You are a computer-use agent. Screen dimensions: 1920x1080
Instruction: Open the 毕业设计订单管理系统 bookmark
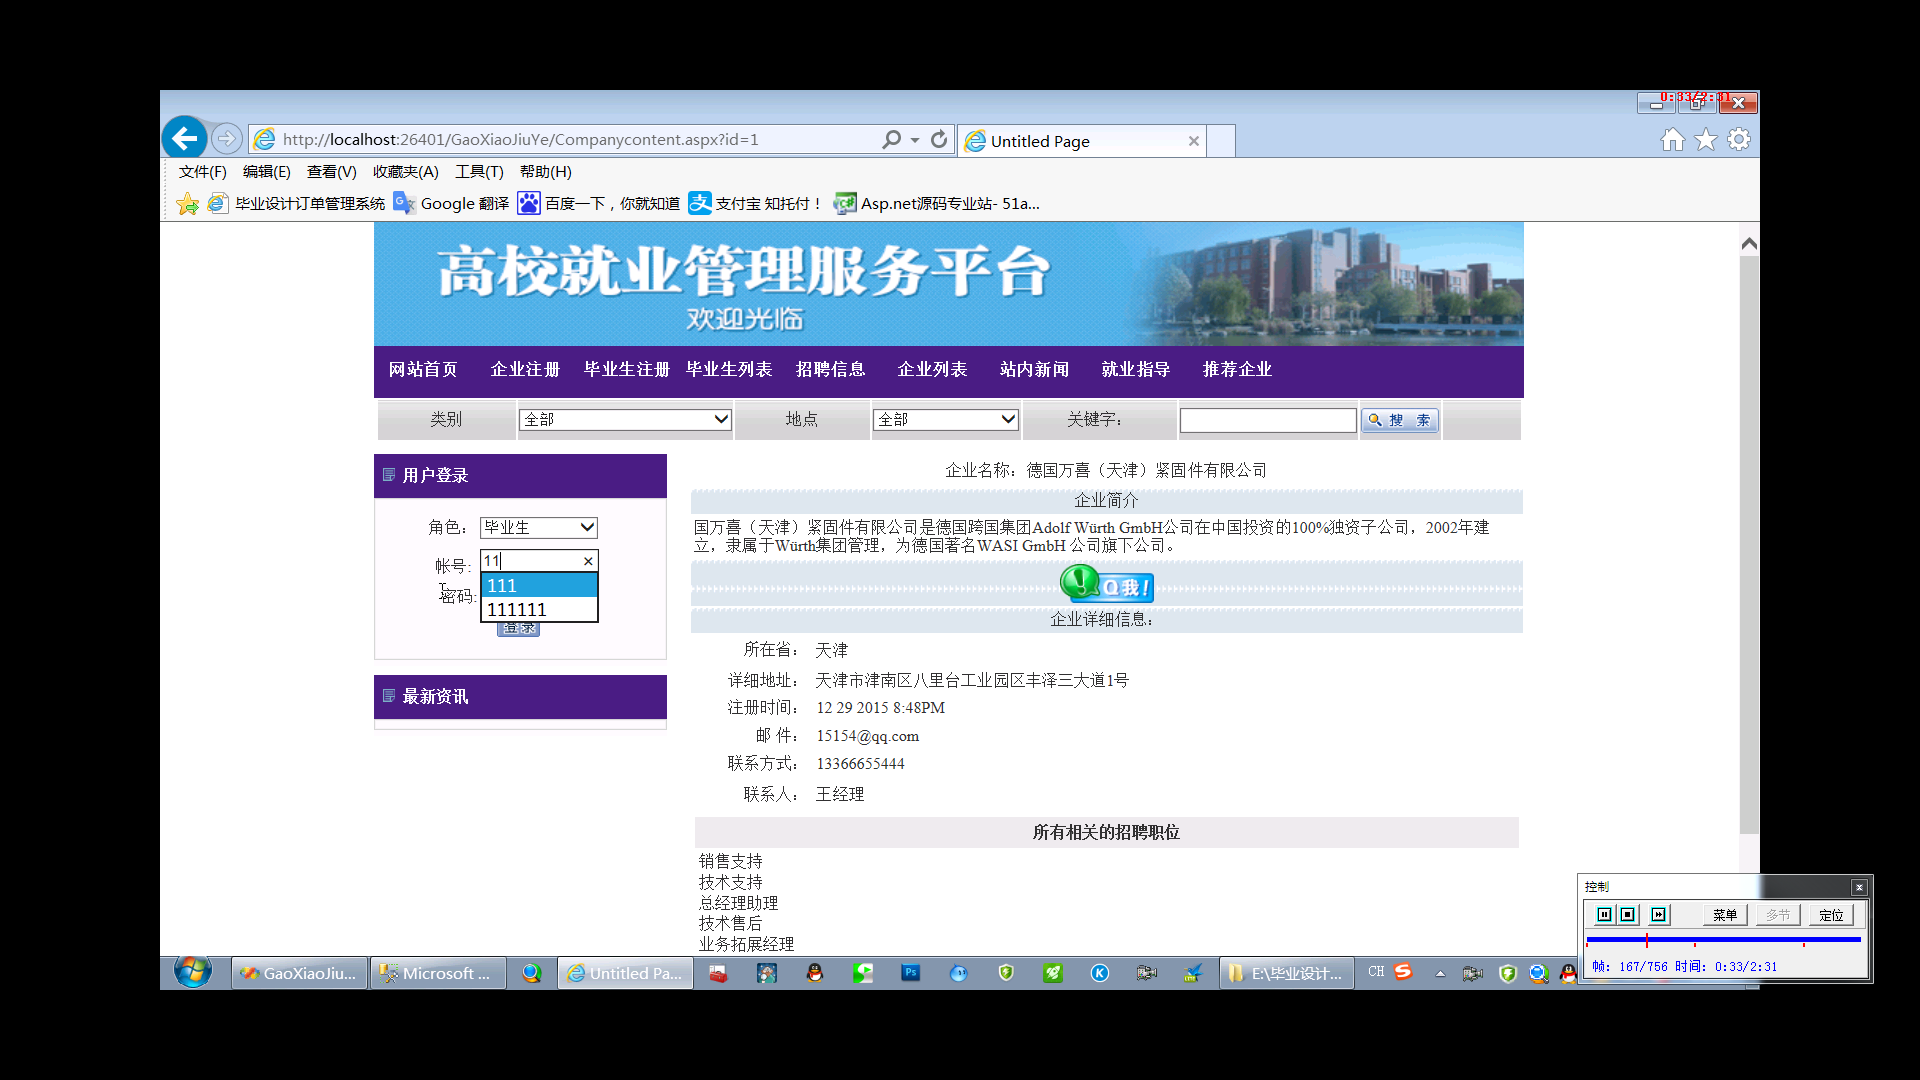[x=296, y=204]
